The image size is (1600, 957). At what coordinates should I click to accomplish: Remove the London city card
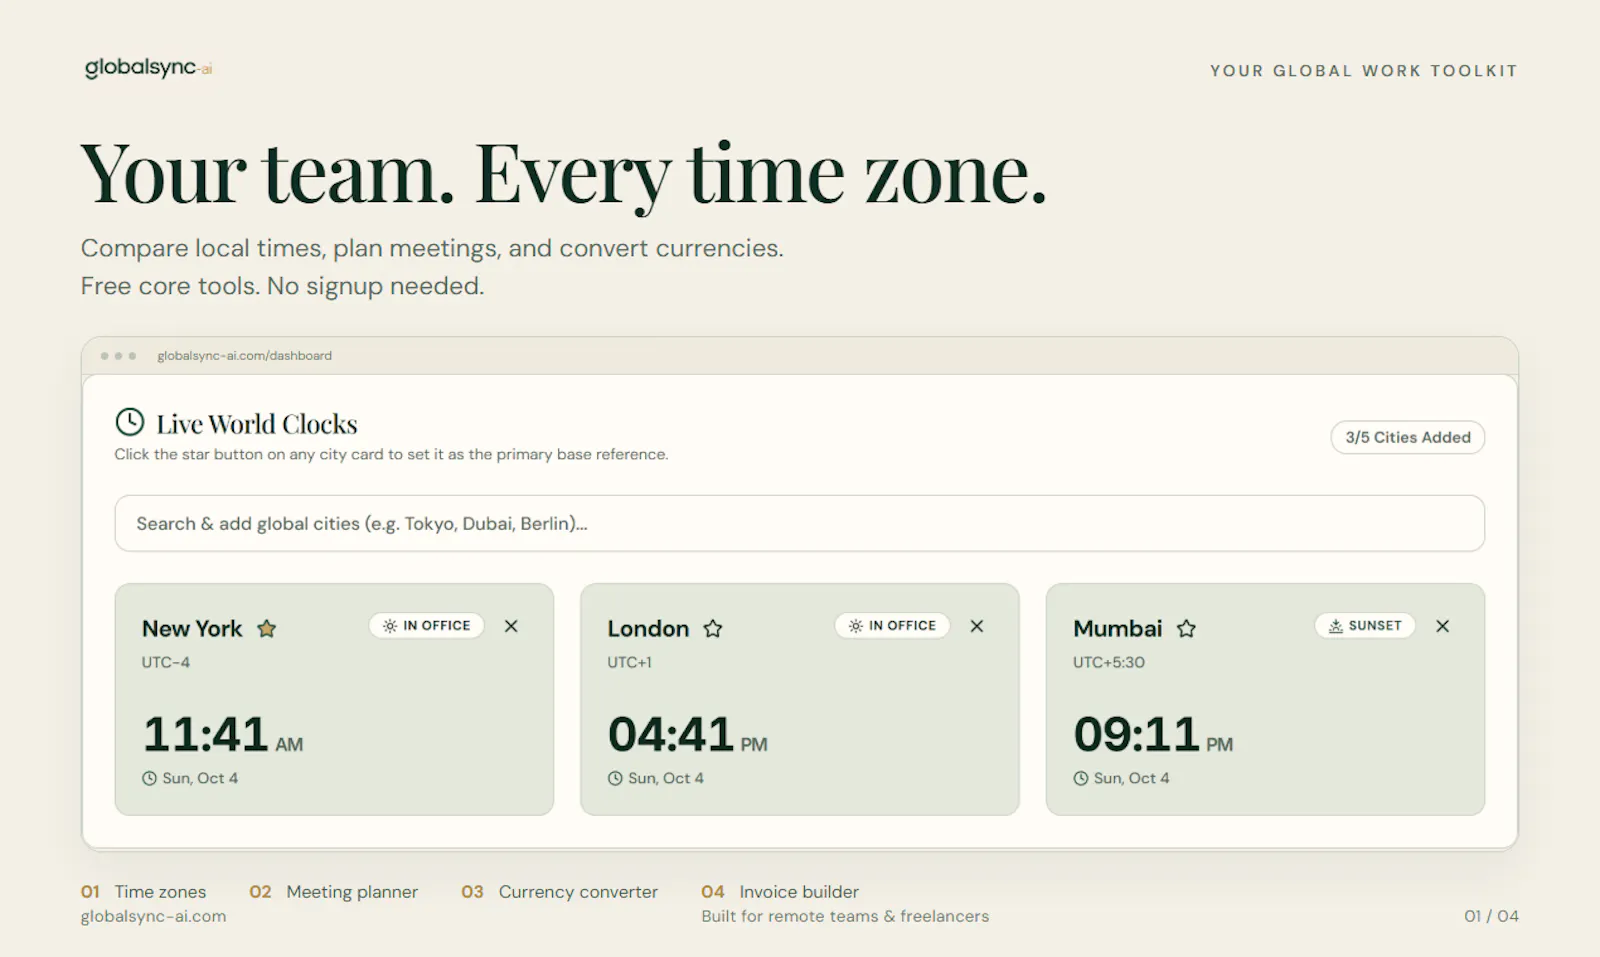click(977, 626)
